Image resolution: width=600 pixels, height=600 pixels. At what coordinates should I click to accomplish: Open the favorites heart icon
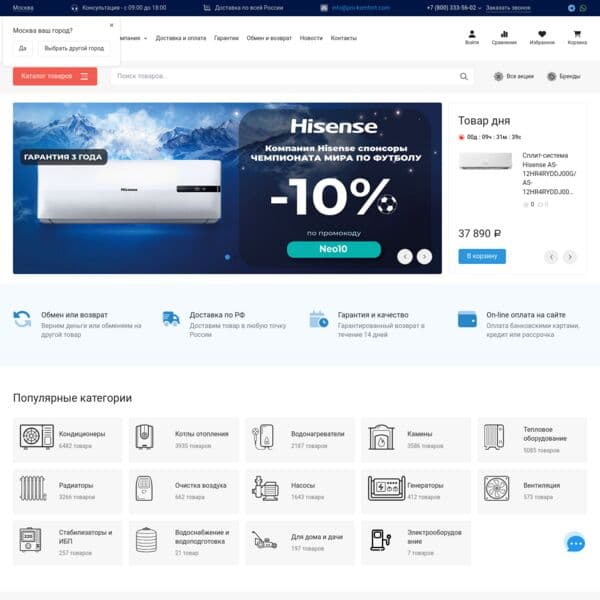tap(542, 38)
